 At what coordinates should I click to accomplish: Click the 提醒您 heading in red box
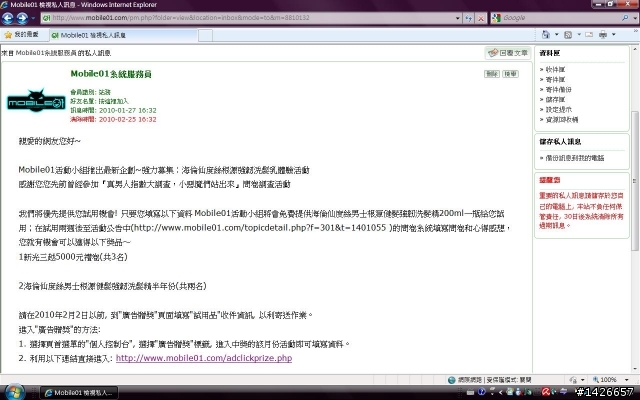tap(550, 180)
